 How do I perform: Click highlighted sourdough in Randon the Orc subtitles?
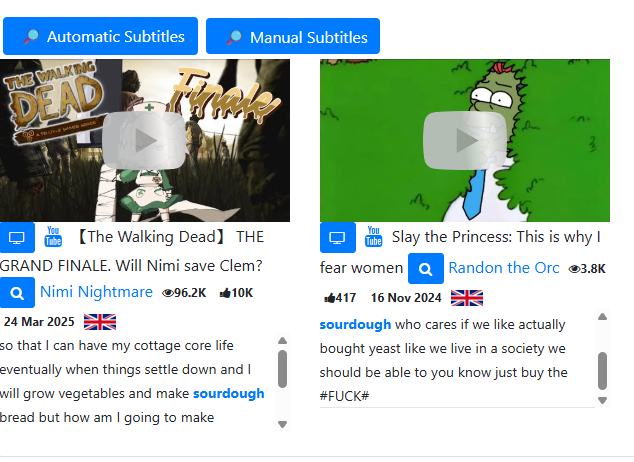point(355,325)
